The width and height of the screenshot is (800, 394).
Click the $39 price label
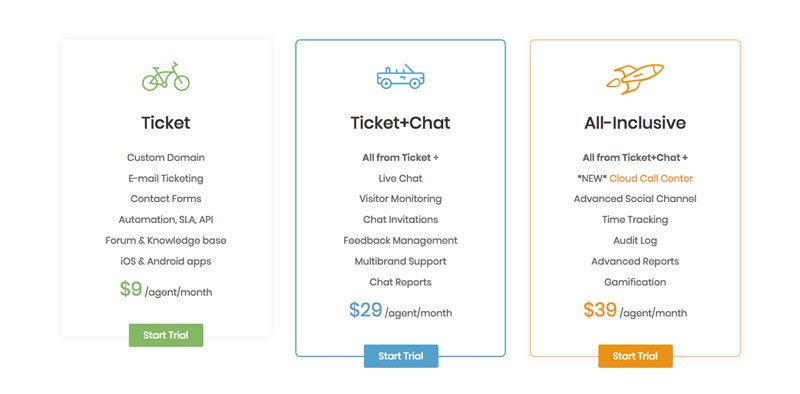601,310
